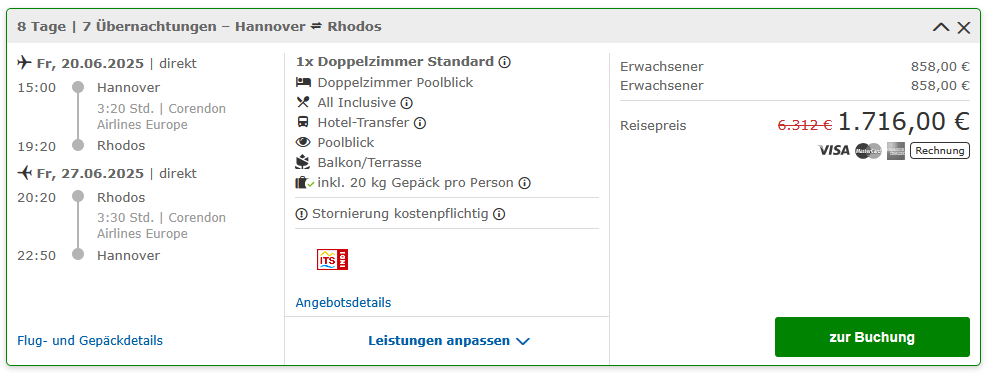Collapse the offer with the upward chevron
The width and height of the screenshot is (991, 373).
point(941,27)
